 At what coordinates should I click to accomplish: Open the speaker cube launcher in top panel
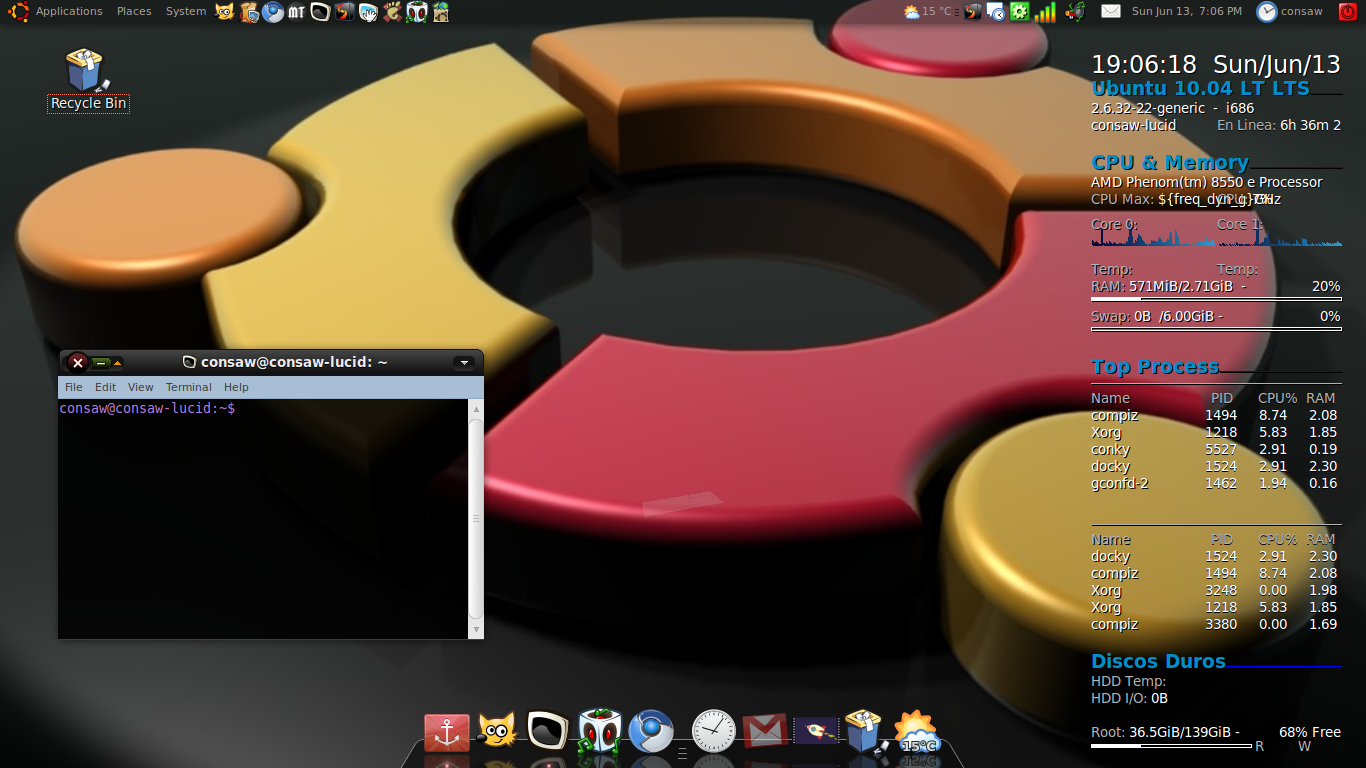(416, 12)
